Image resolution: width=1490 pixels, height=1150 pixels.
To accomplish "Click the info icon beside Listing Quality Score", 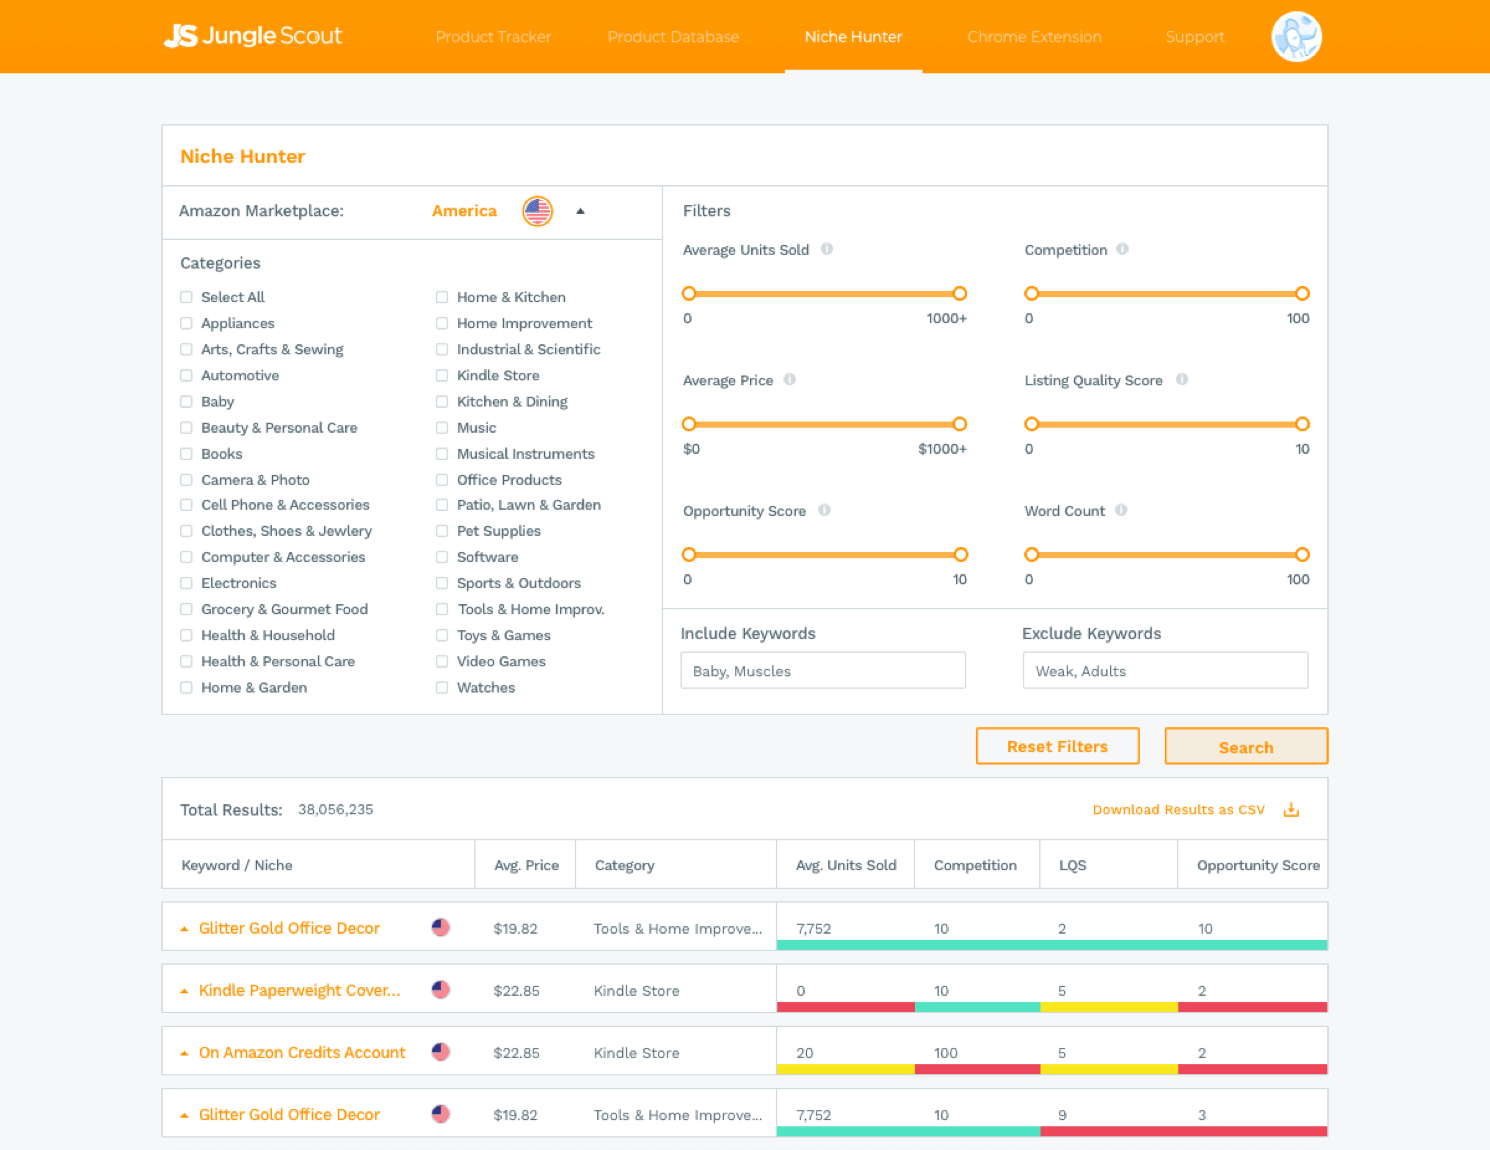I will [x=1182, y=379].
